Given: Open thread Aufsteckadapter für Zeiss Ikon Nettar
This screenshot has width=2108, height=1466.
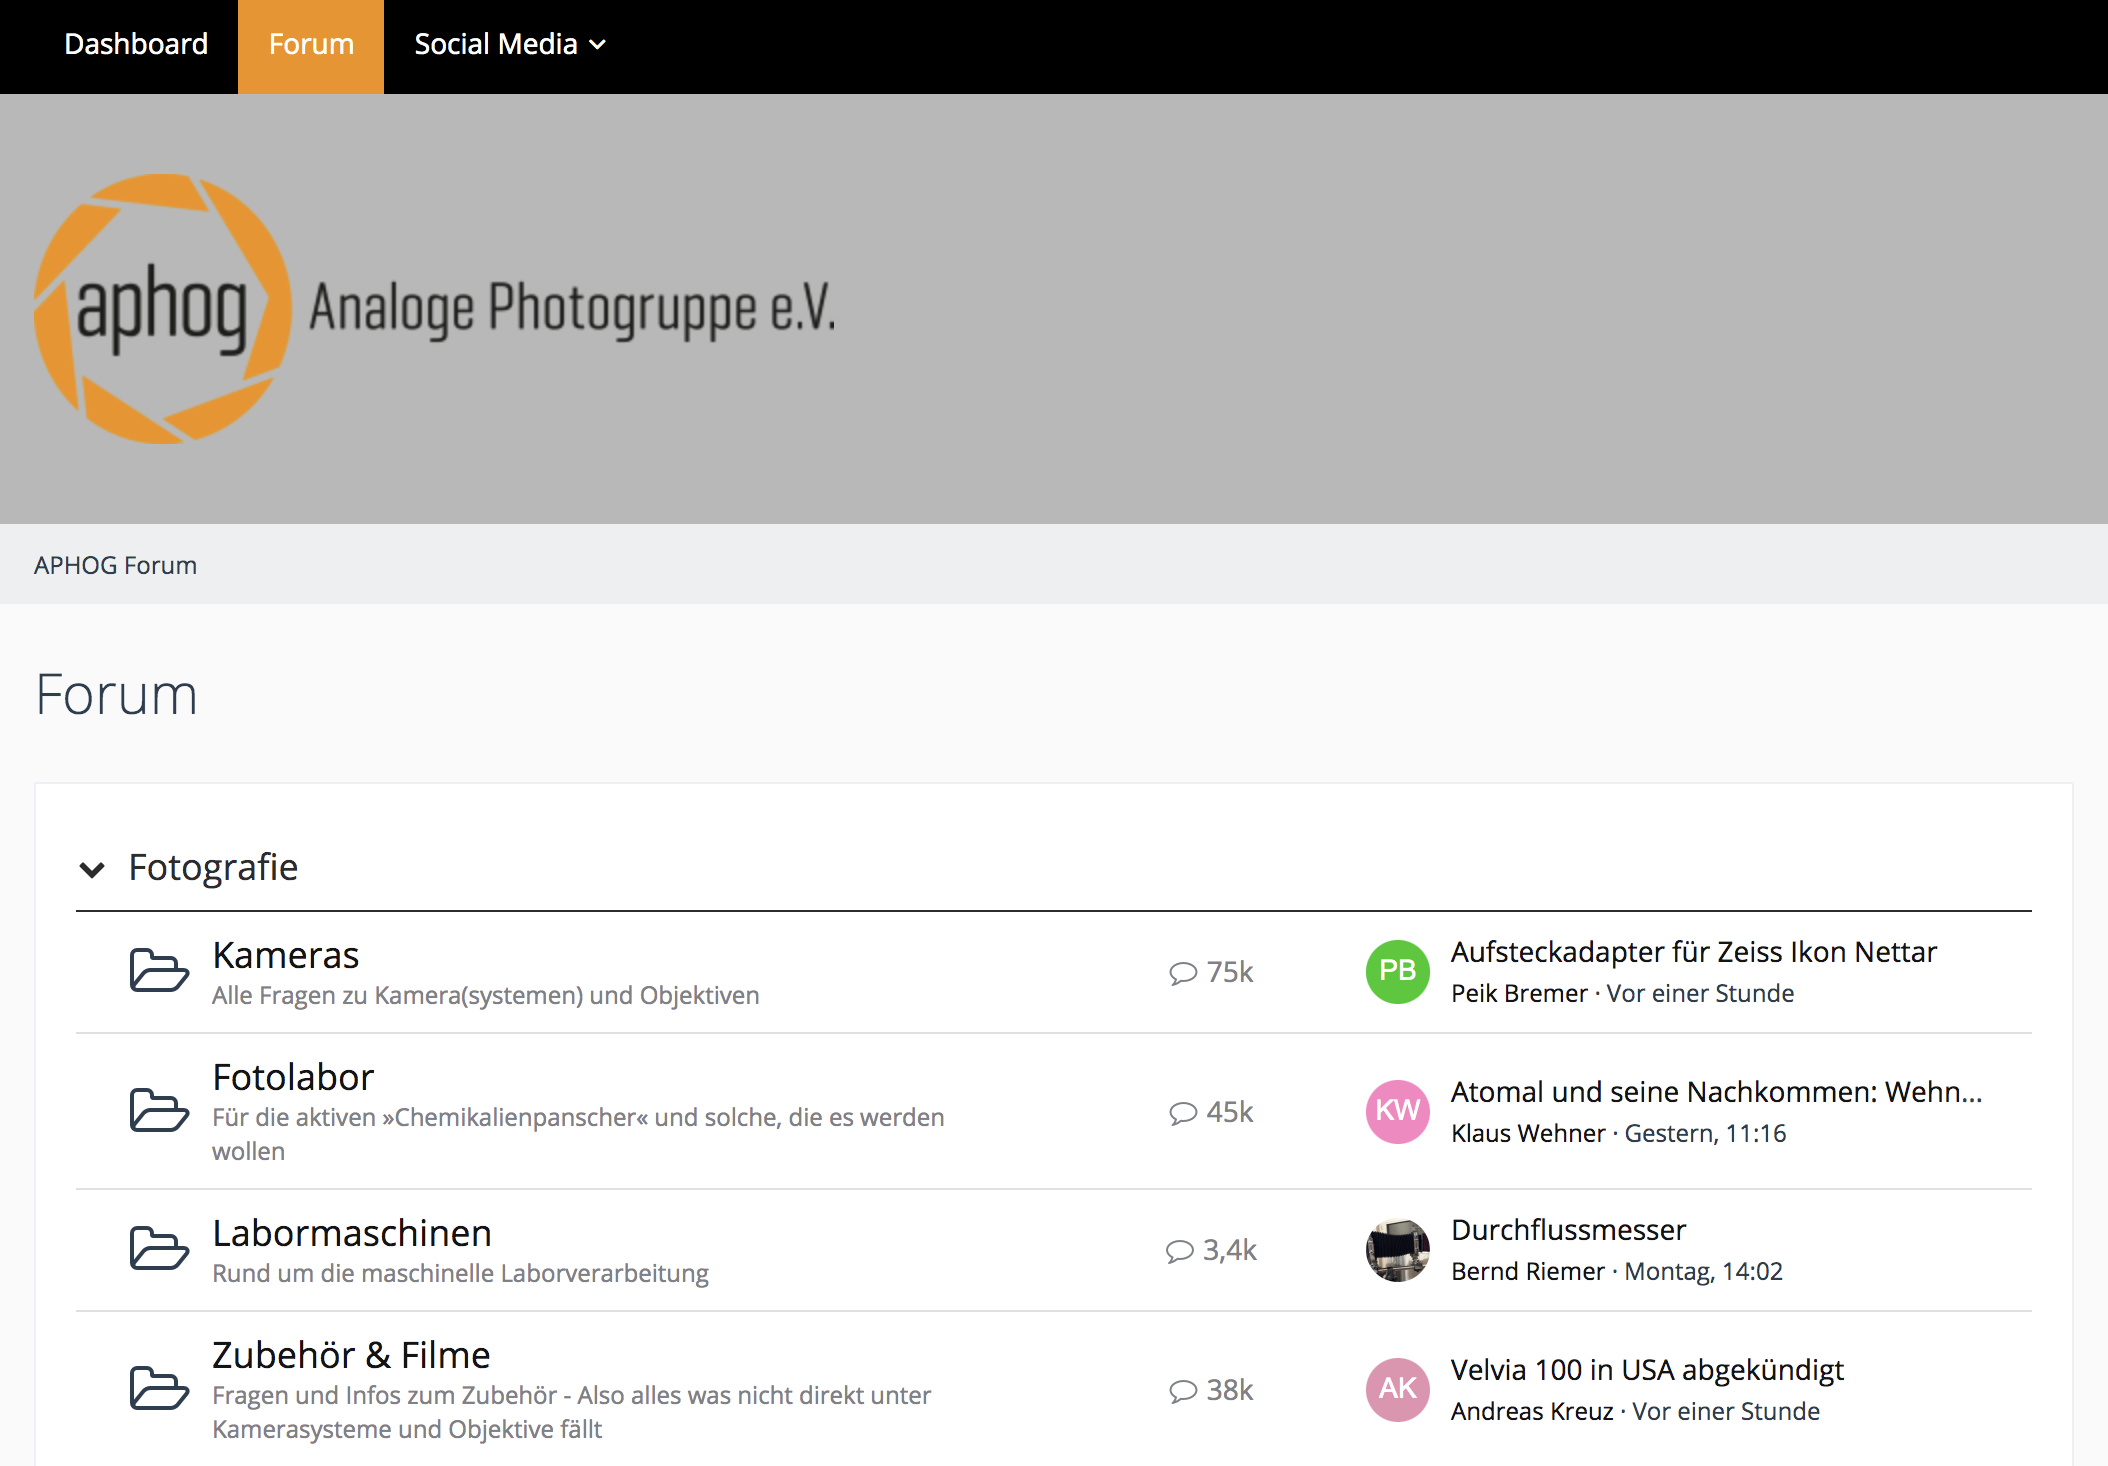Looking at the screenshot, I should pyautogui.click(x=1693, y=952).
